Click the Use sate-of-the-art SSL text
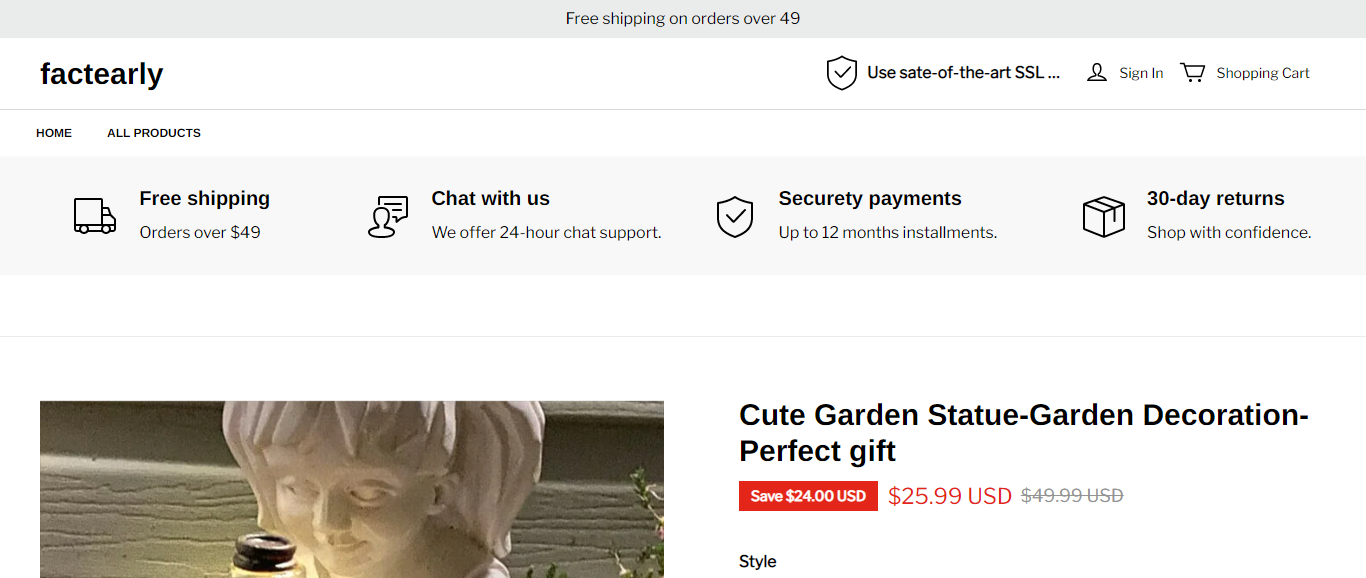 [963, 73]
